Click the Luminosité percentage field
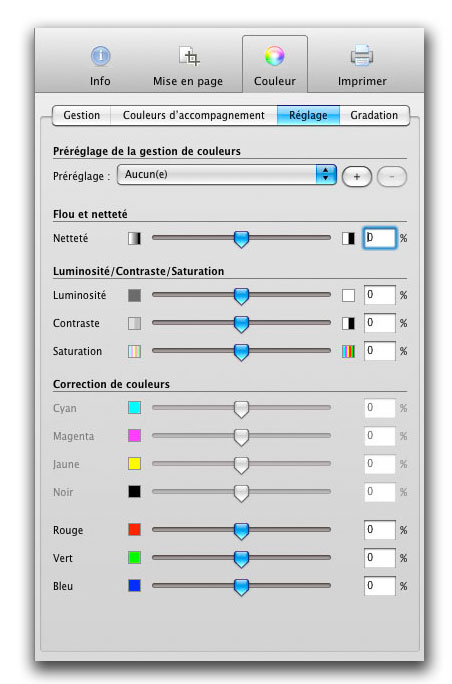 click(x=380, y=295)
